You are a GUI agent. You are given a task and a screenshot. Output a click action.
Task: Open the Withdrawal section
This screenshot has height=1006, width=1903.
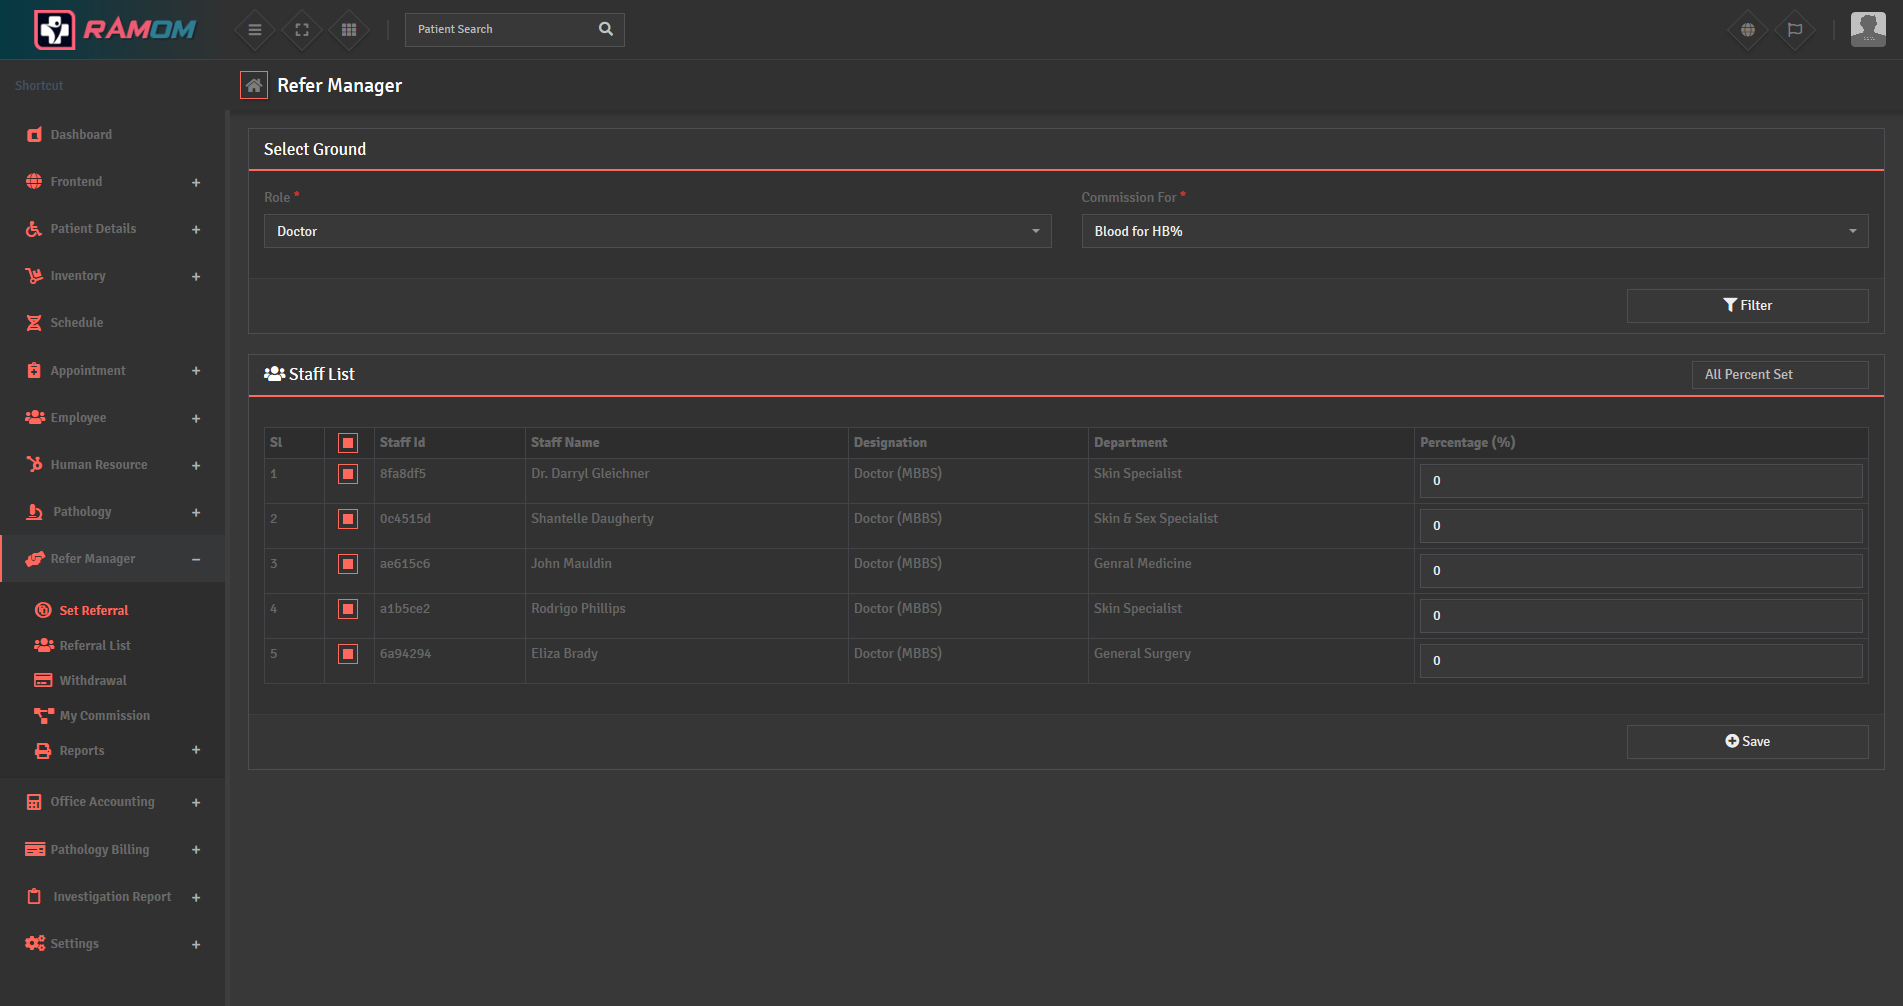pos(91,680)
